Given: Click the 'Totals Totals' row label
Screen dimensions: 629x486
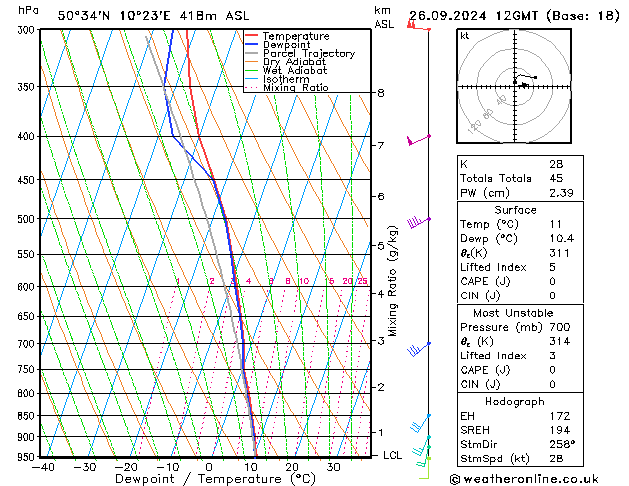Looking at the screenshot, I should coord(496,178).
